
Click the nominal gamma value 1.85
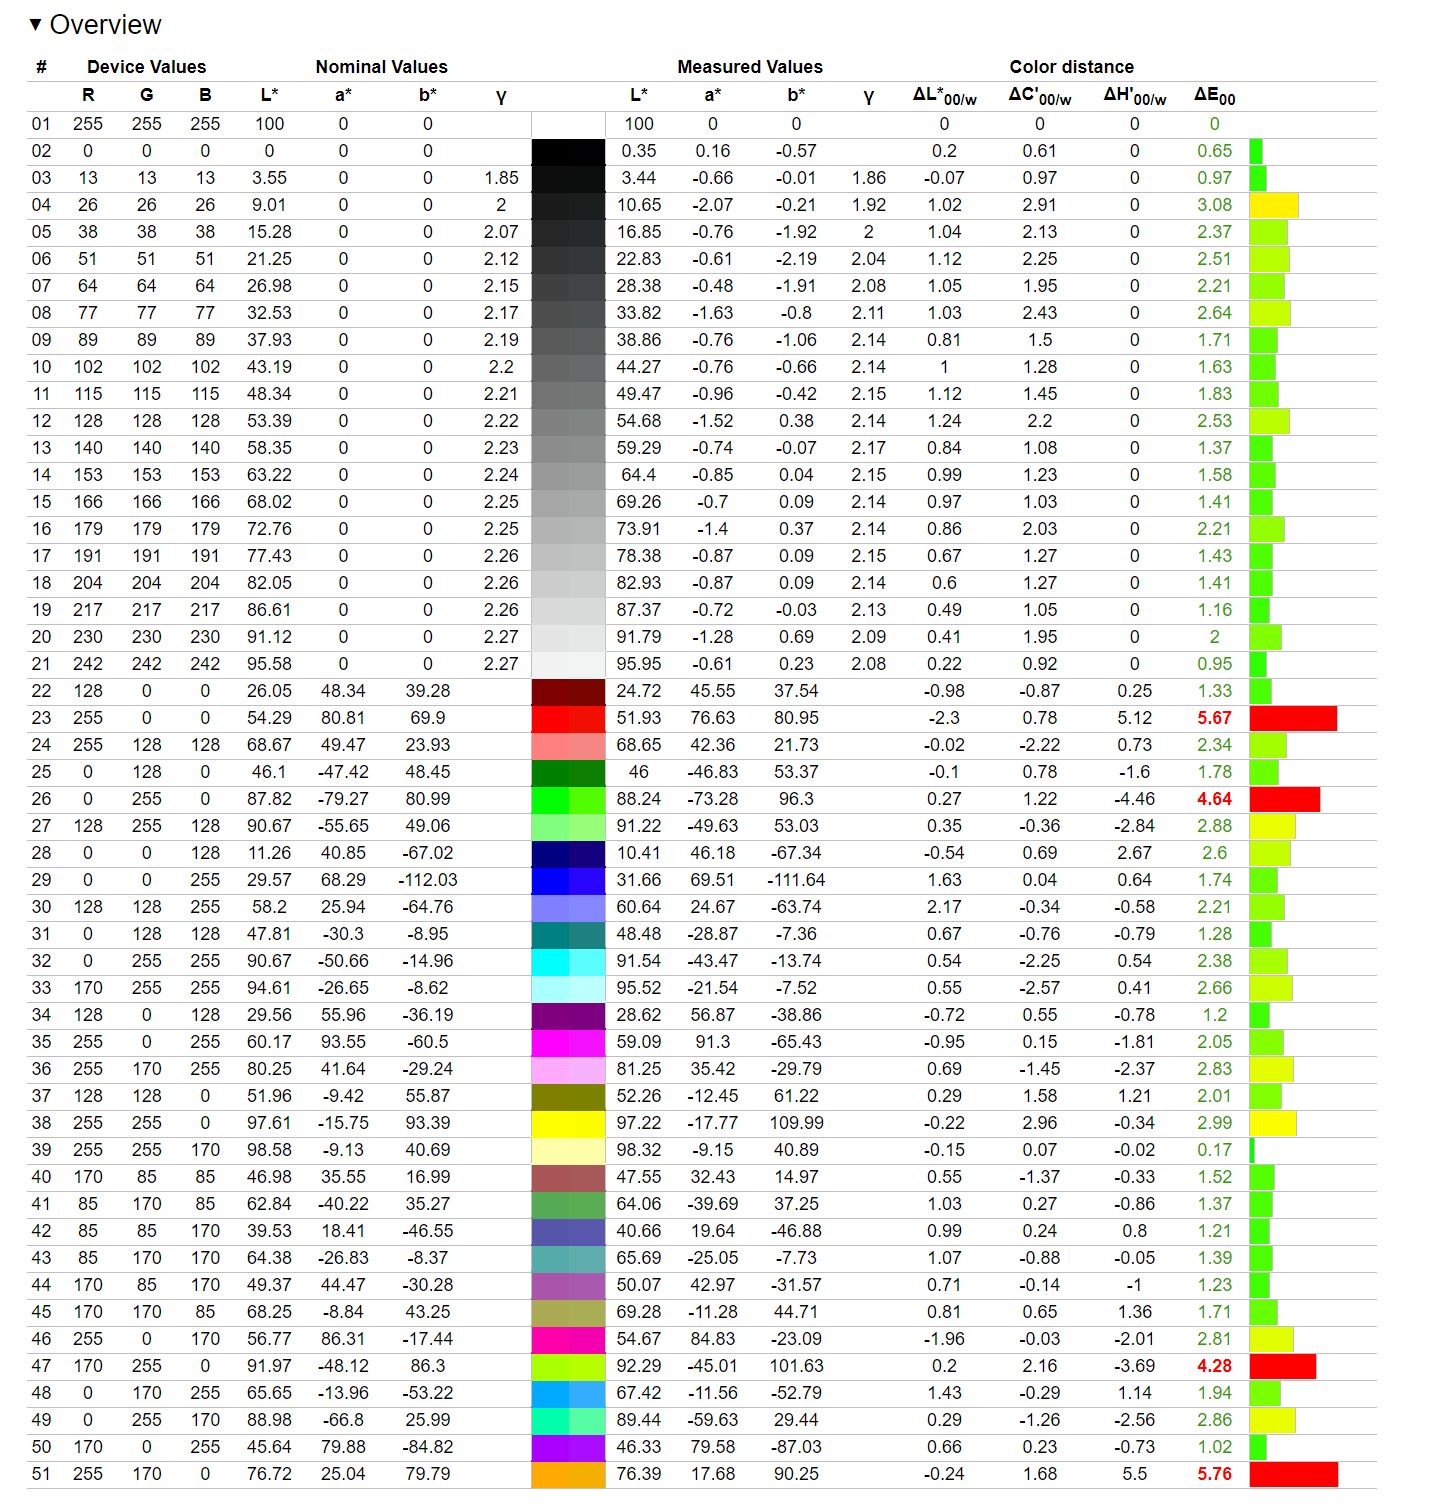tap(501, 178)
